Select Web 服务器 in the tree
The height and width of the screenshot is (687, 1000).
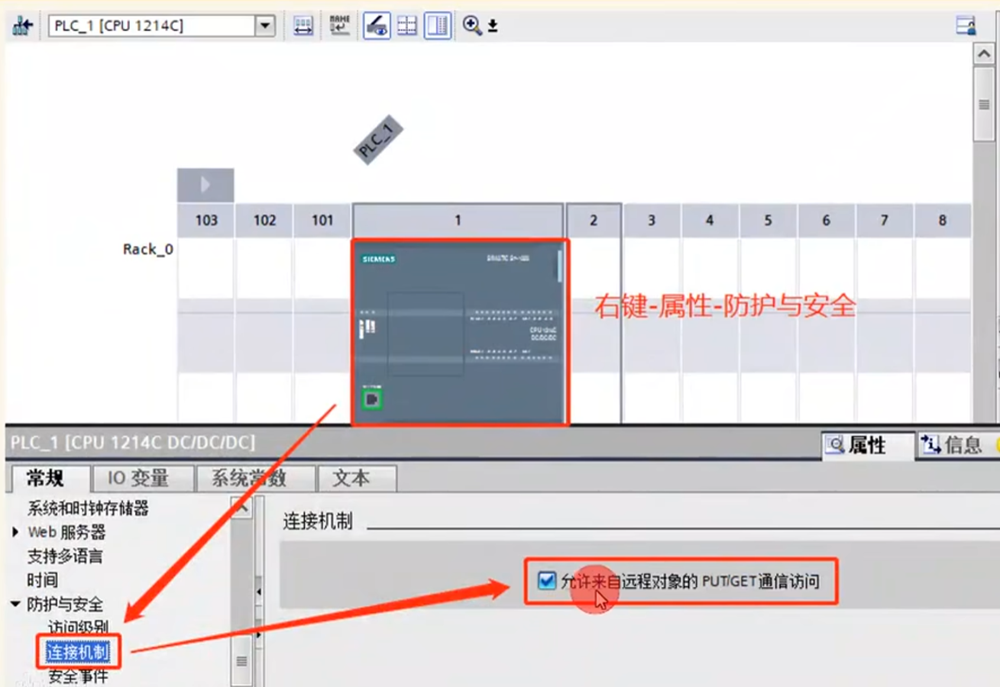point(66,532)
